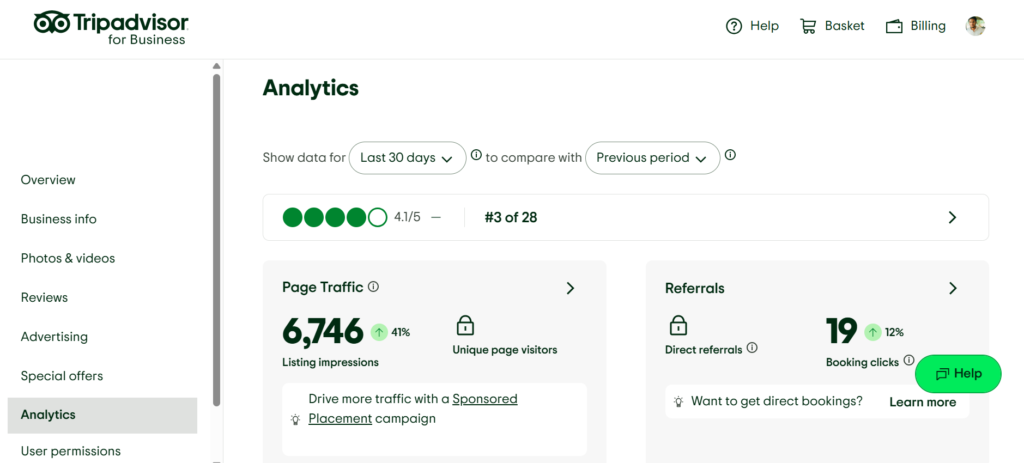The width and height of the screenshot is (1024, 463).
Task: Open the Basket cart icon
Action: point(808,26)
